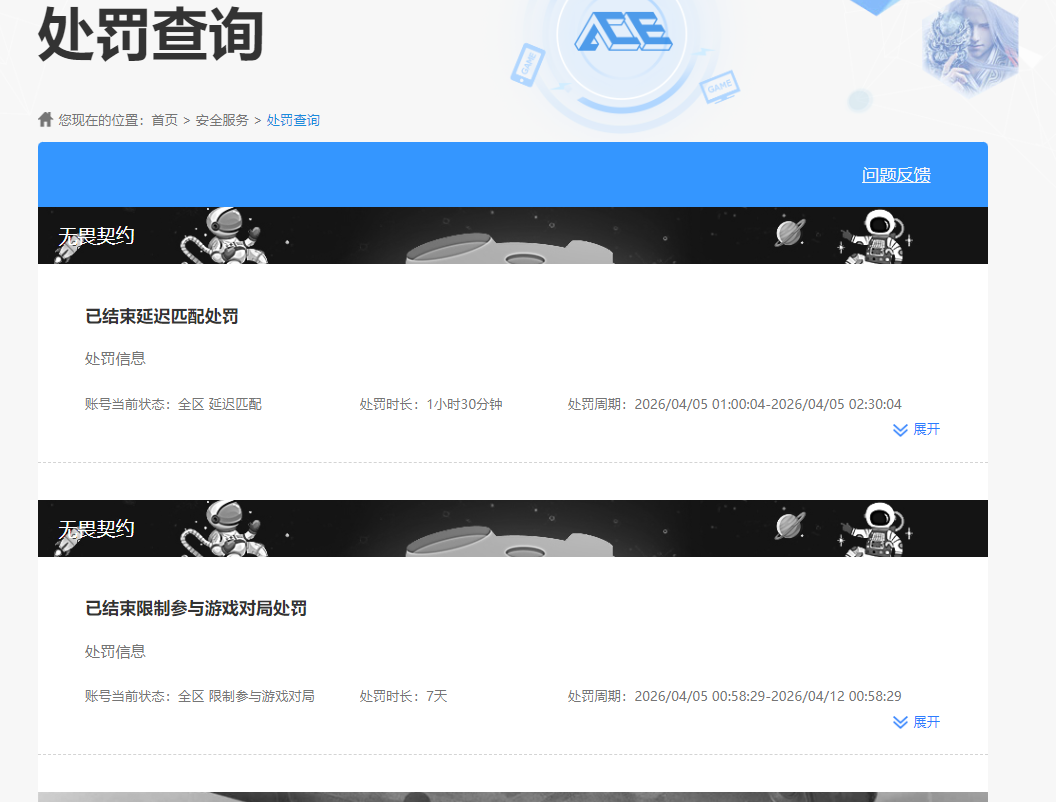Screen dimensions: 1056x802
Task: Select heading 已结束延迟匹配处罚
Action: (162, 316)
